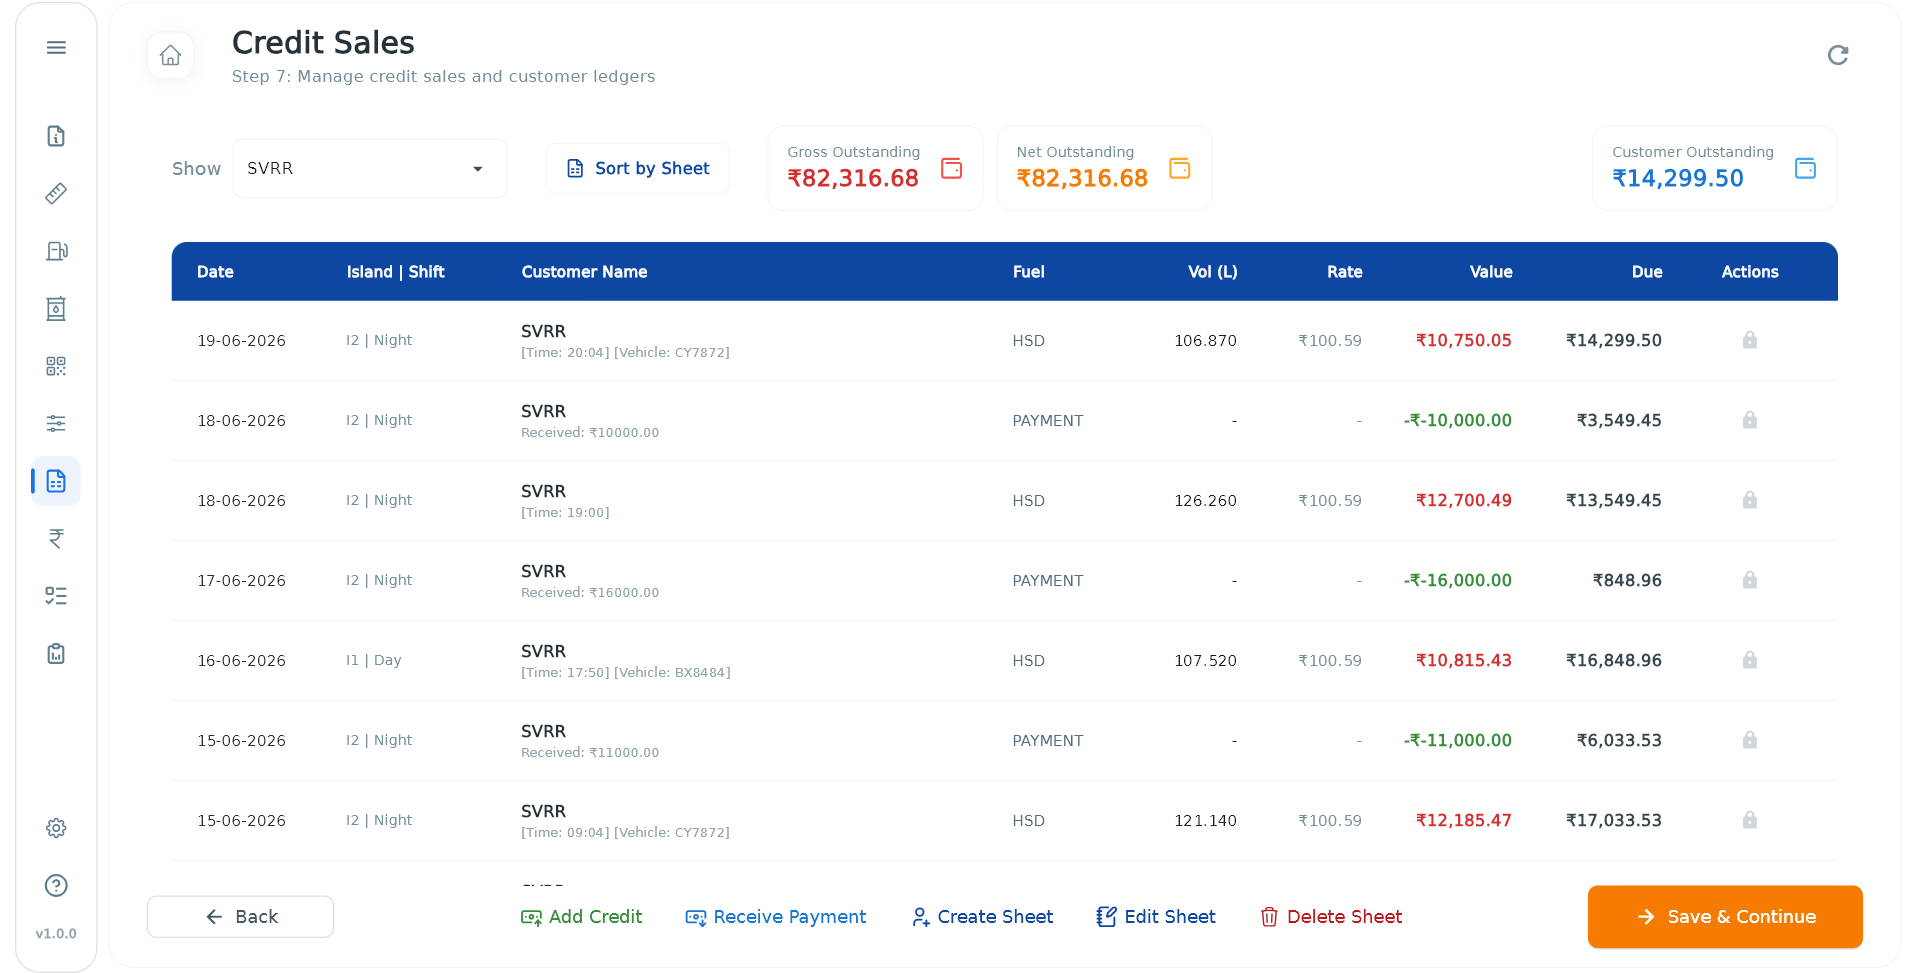This screenshot has width=1919, height=973.
Task: Click lock icon for ₹6,033.53 due row
Action: click(1749, 740)
